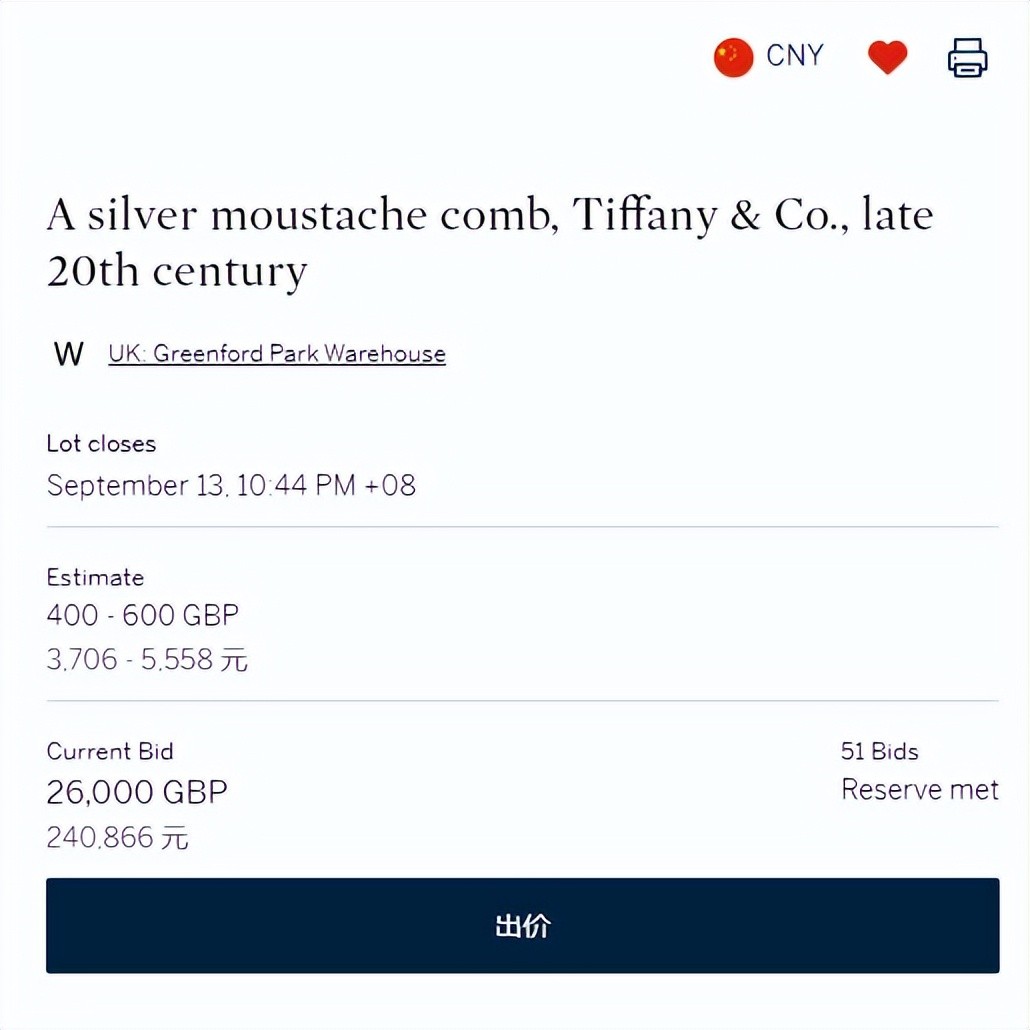Viewport: 1030px width, 1030px height.
Task: Click the Reserve met status text
Action: (919, 790)
